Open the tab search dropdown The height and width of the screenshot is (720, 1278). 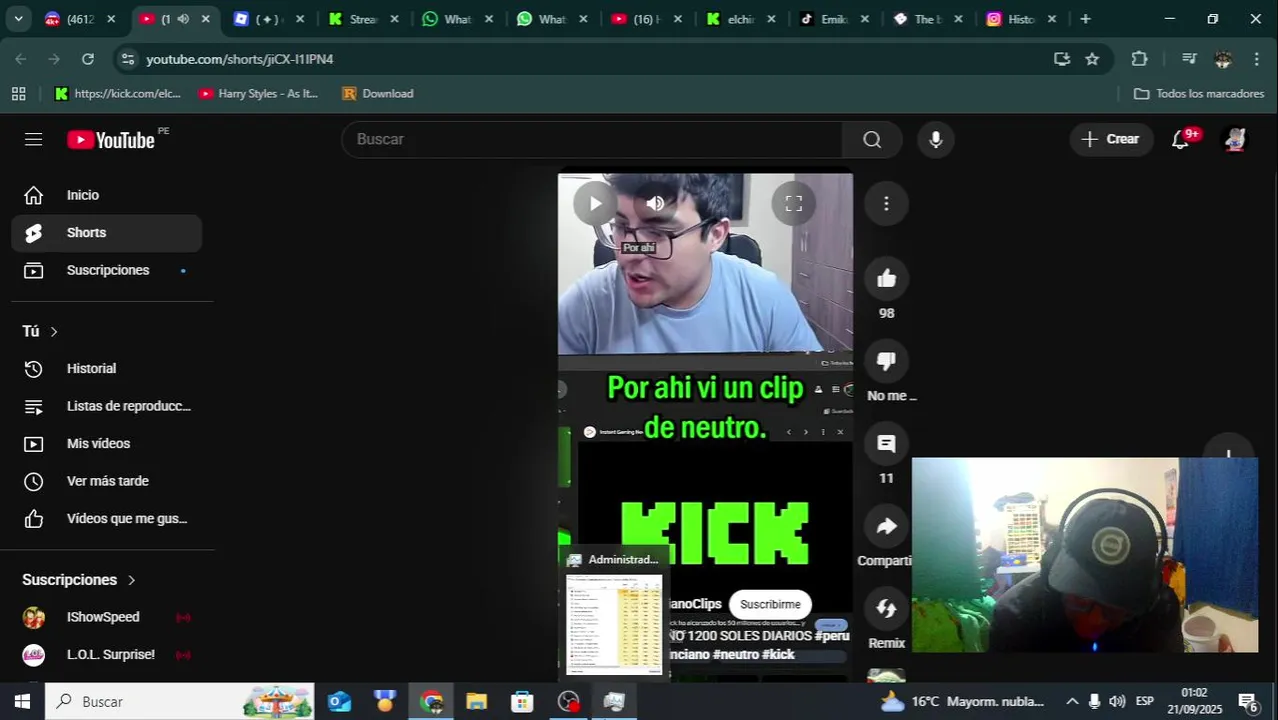pos(18,19)
